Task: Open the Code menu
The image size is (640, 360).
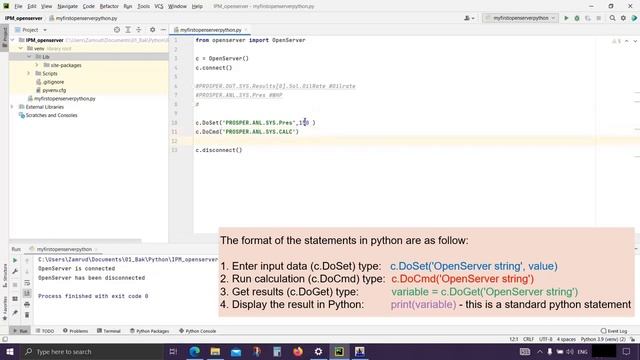Action: 89,6
